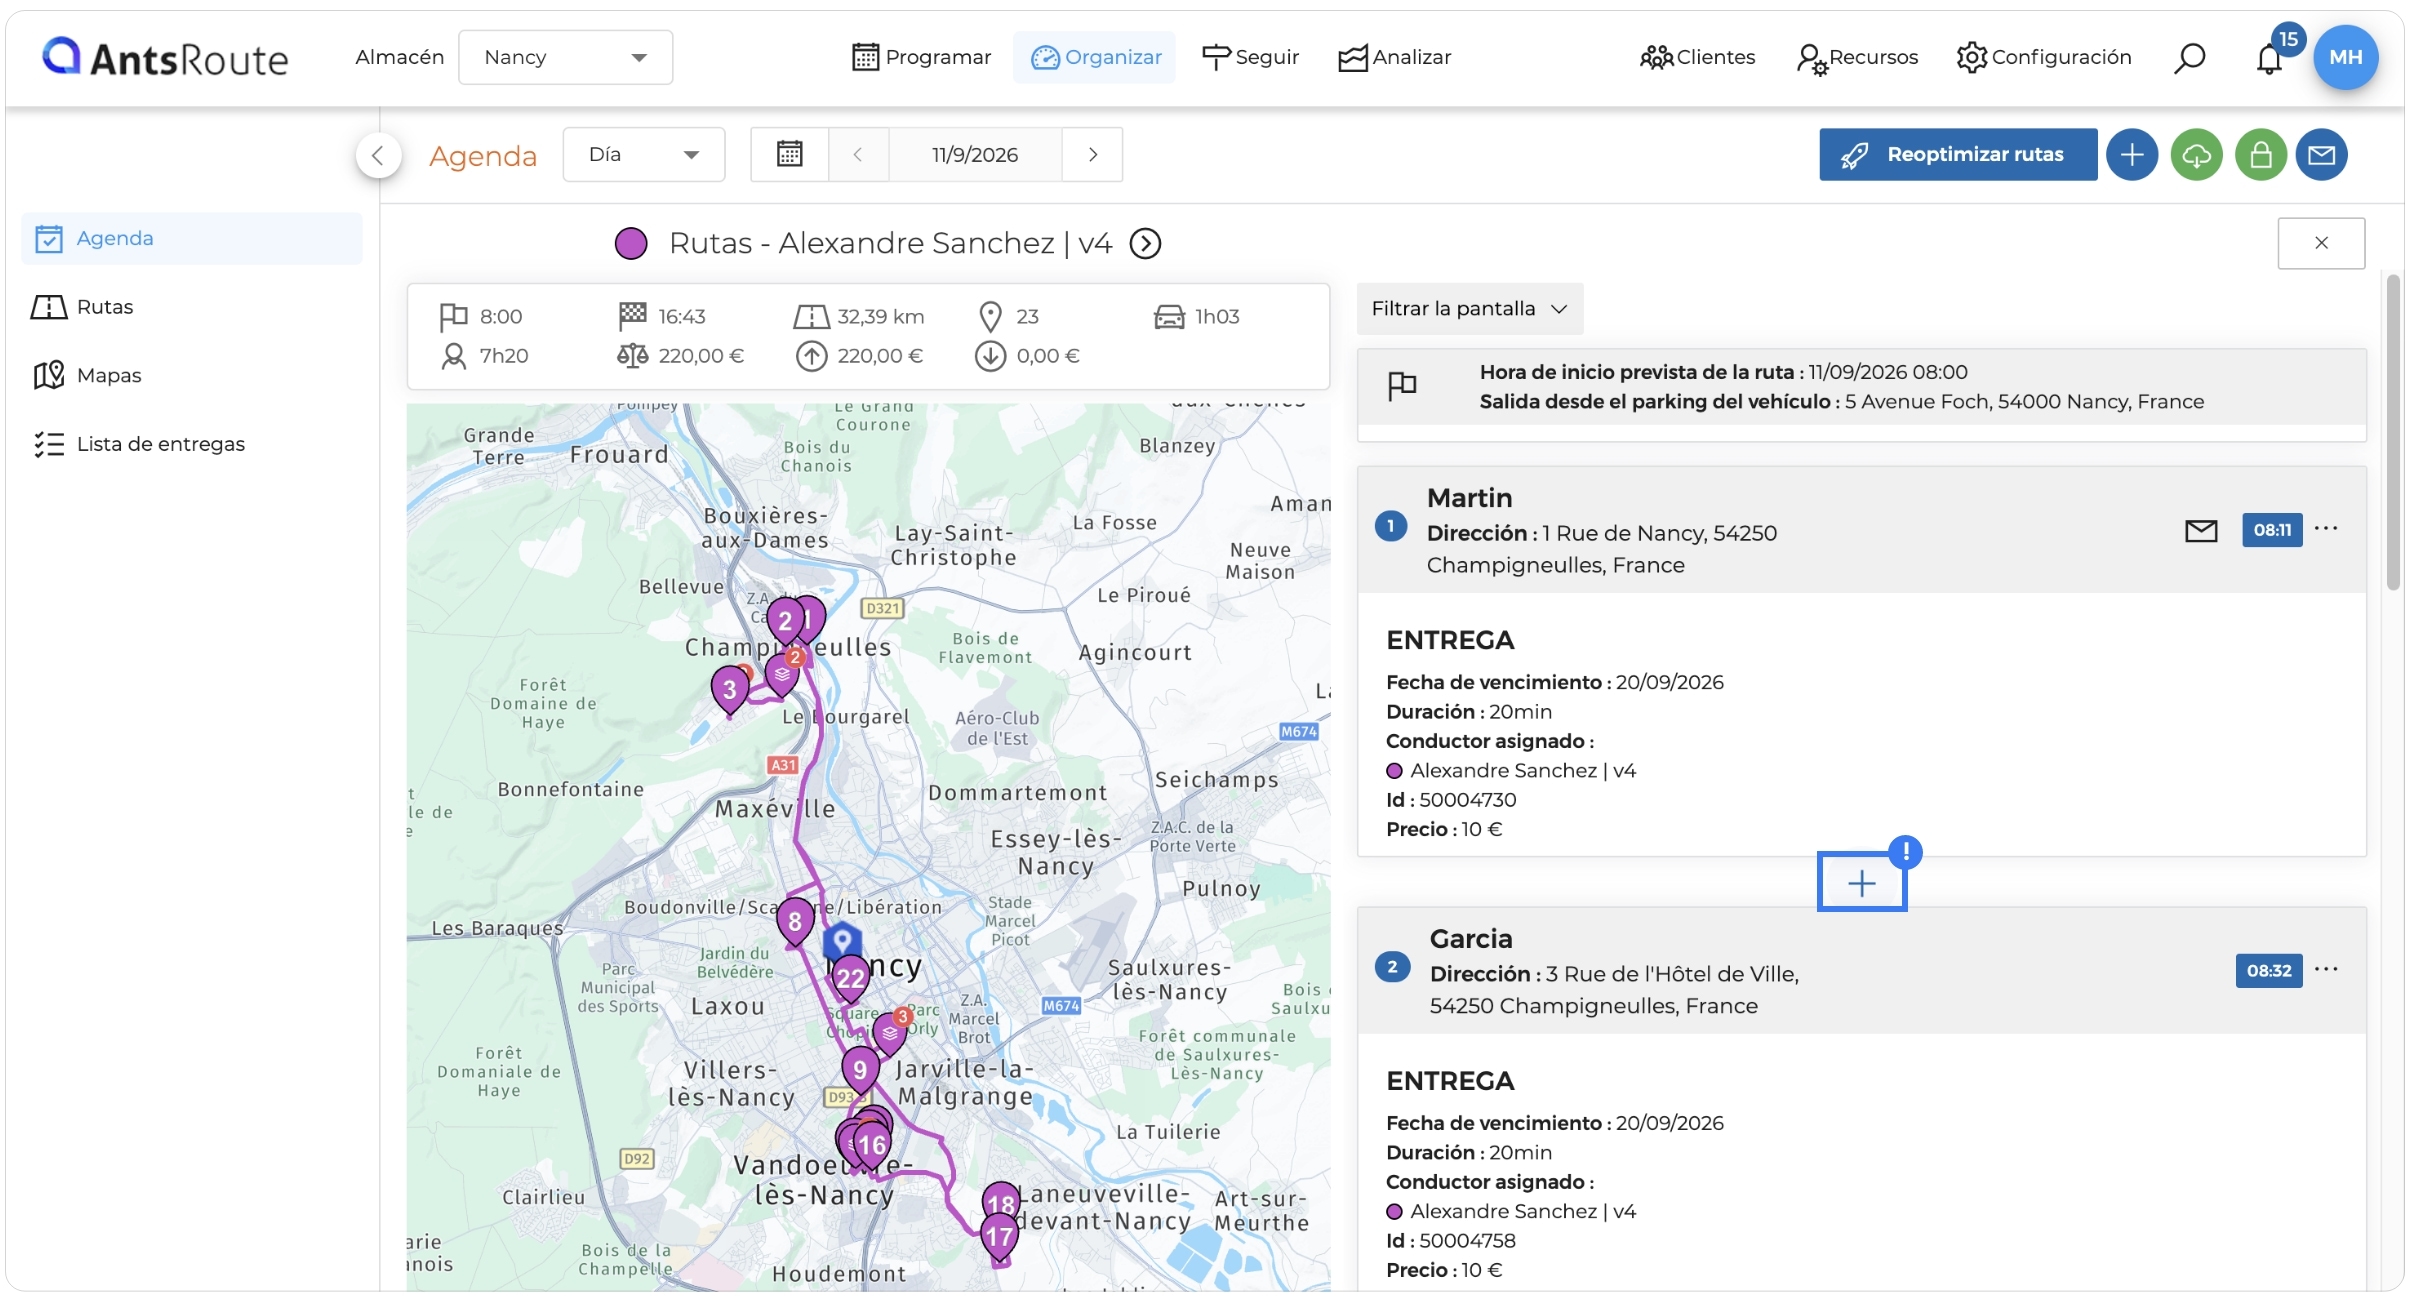Click the blue envelope send icon
The height and width of the screenshot is (1296, 2410).
pyautogui.click(x=2321, y=155)
